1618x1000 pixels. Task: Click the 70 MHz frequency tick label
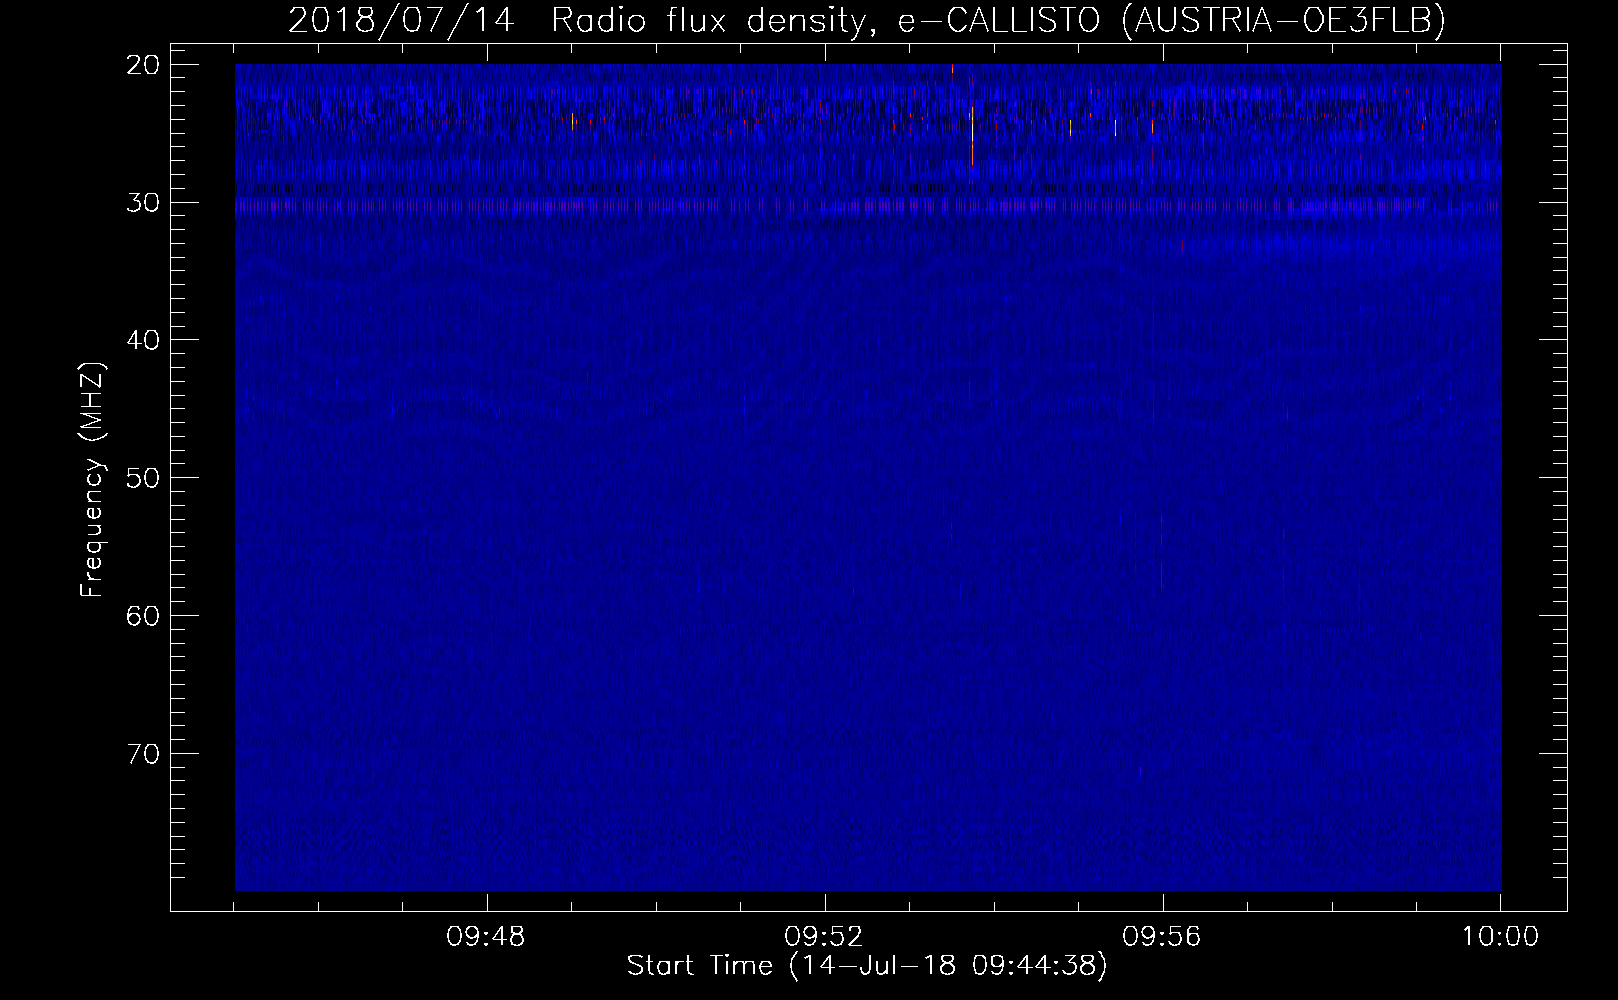pos(143,753)
